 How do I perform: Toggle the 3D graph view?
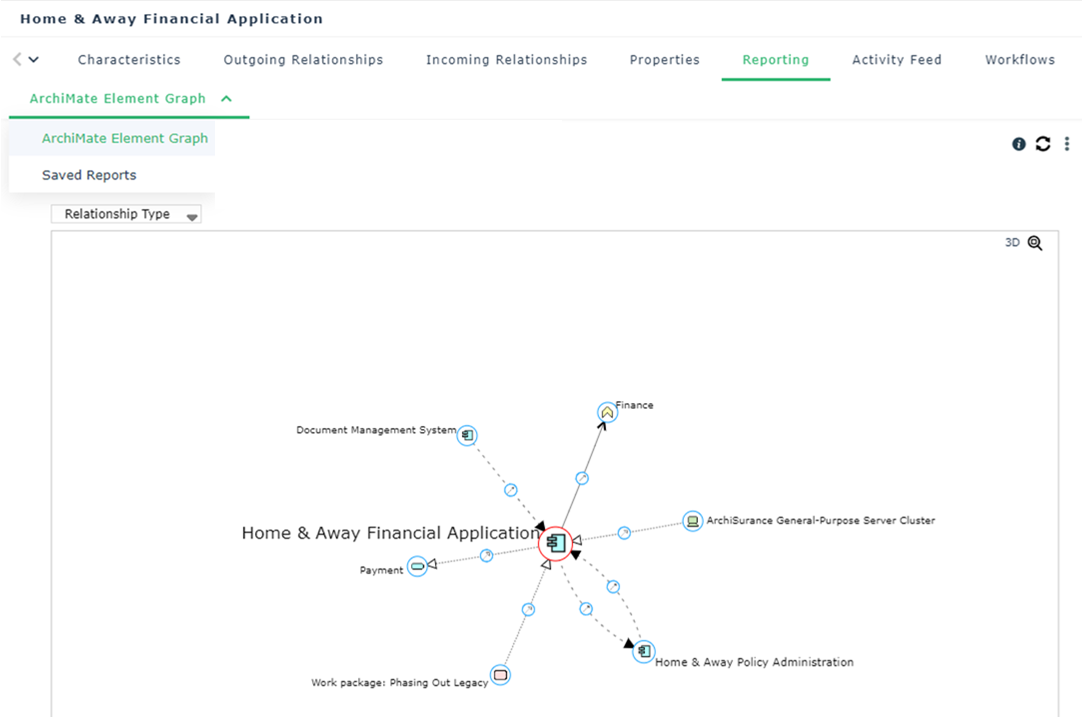[x=1012, y=243]
